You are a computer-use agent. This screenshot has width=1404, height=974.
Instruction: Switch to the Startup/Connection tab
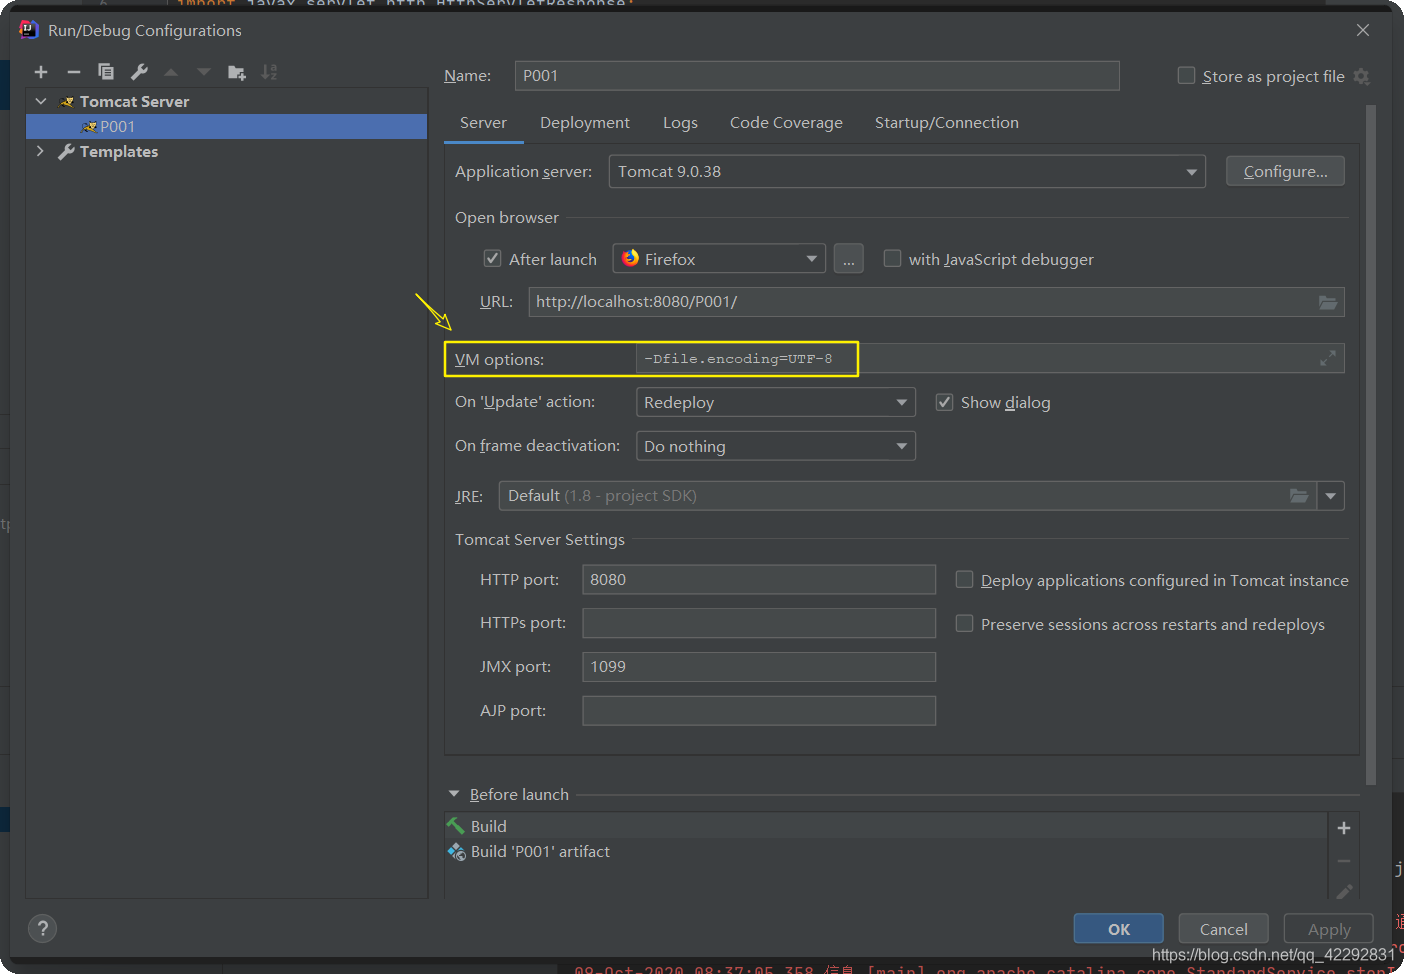click(x=946, y=123)
